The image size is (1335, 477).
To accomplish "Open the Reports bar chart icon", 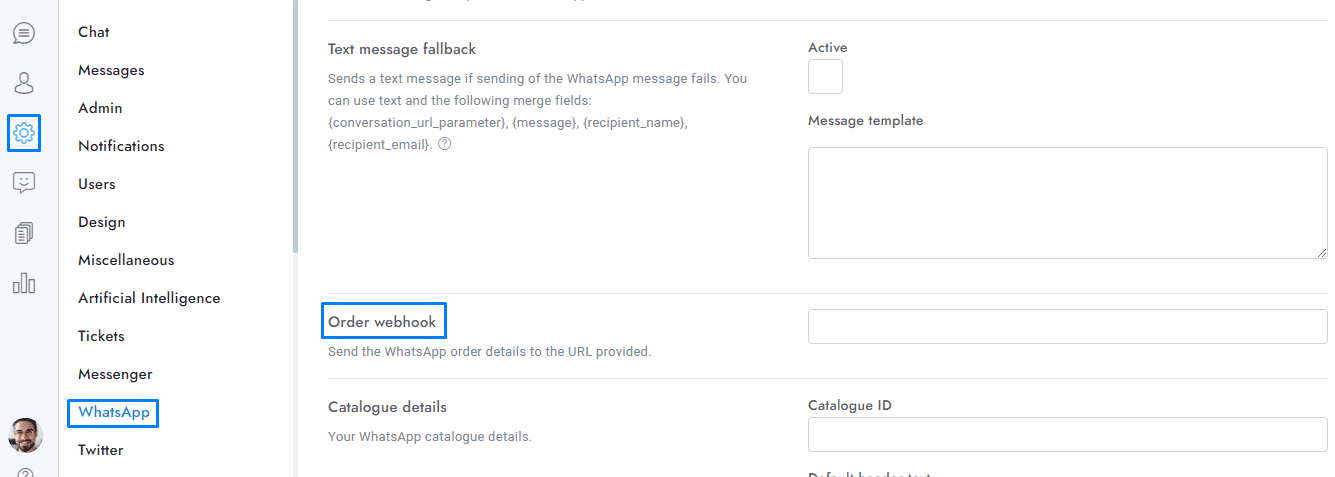I will coord(24,284).
